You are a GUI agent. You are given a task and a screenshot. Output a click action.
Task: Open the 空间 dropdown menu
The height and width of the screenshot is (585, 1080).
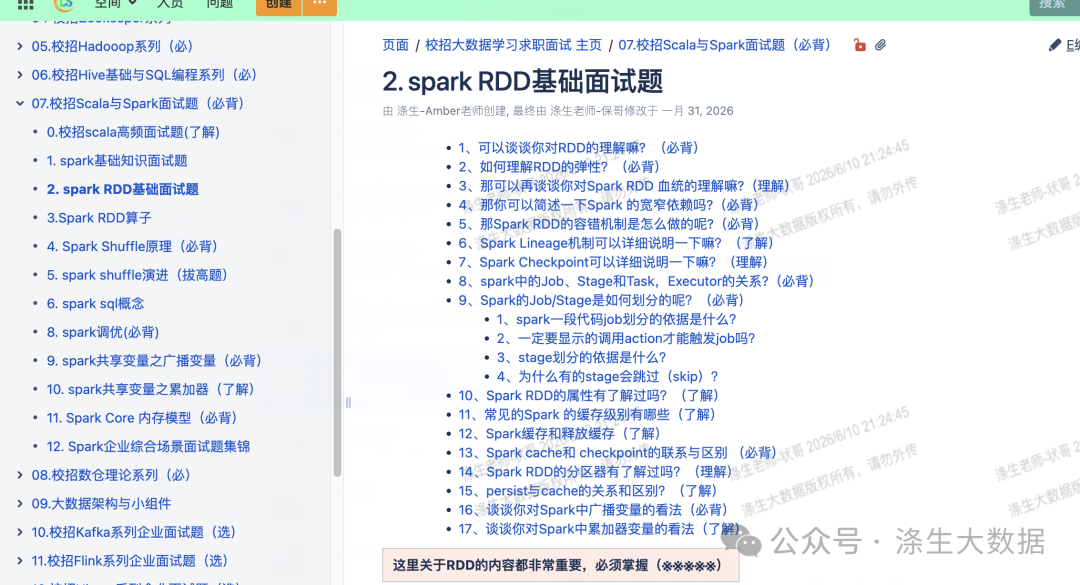click(115, 4)
